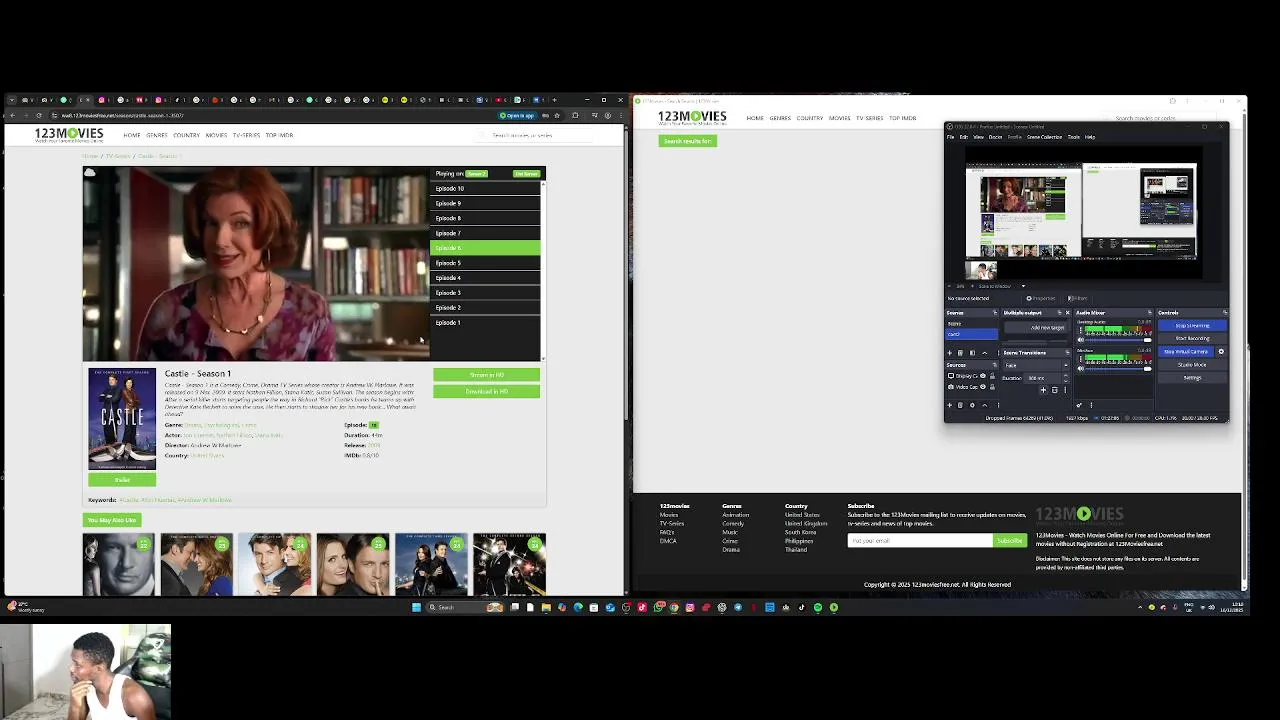This screenshot has height=720, width=1280.
Task: Mute Mic/Aux speaker icon in mixer
Action: (x=1080, y=369)
